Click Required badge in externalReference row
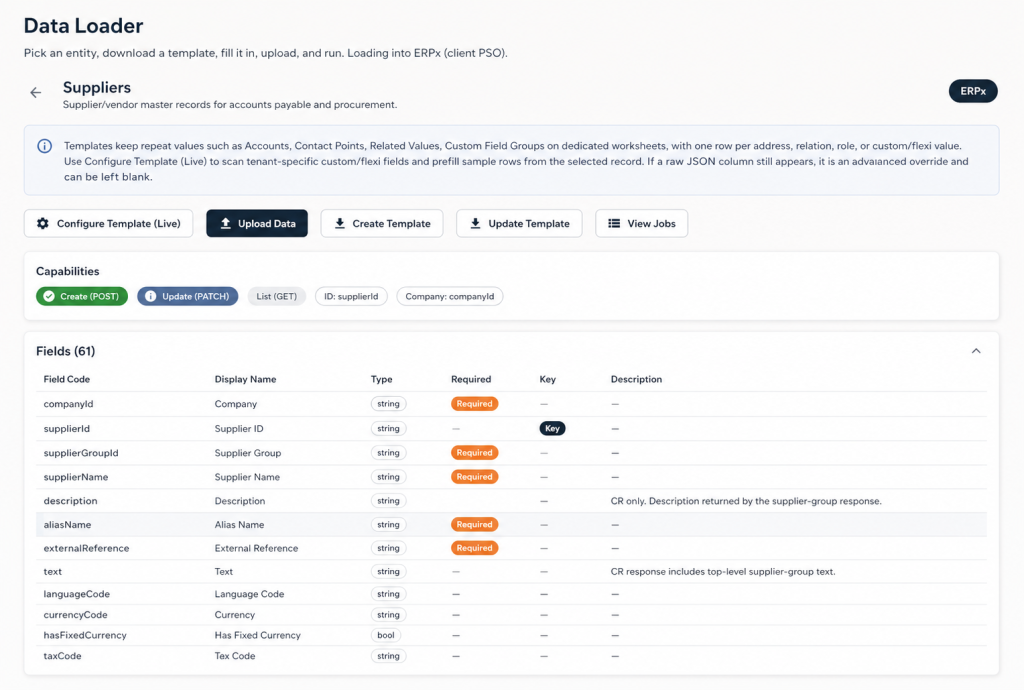1024x690 pixels. point(475,548)
